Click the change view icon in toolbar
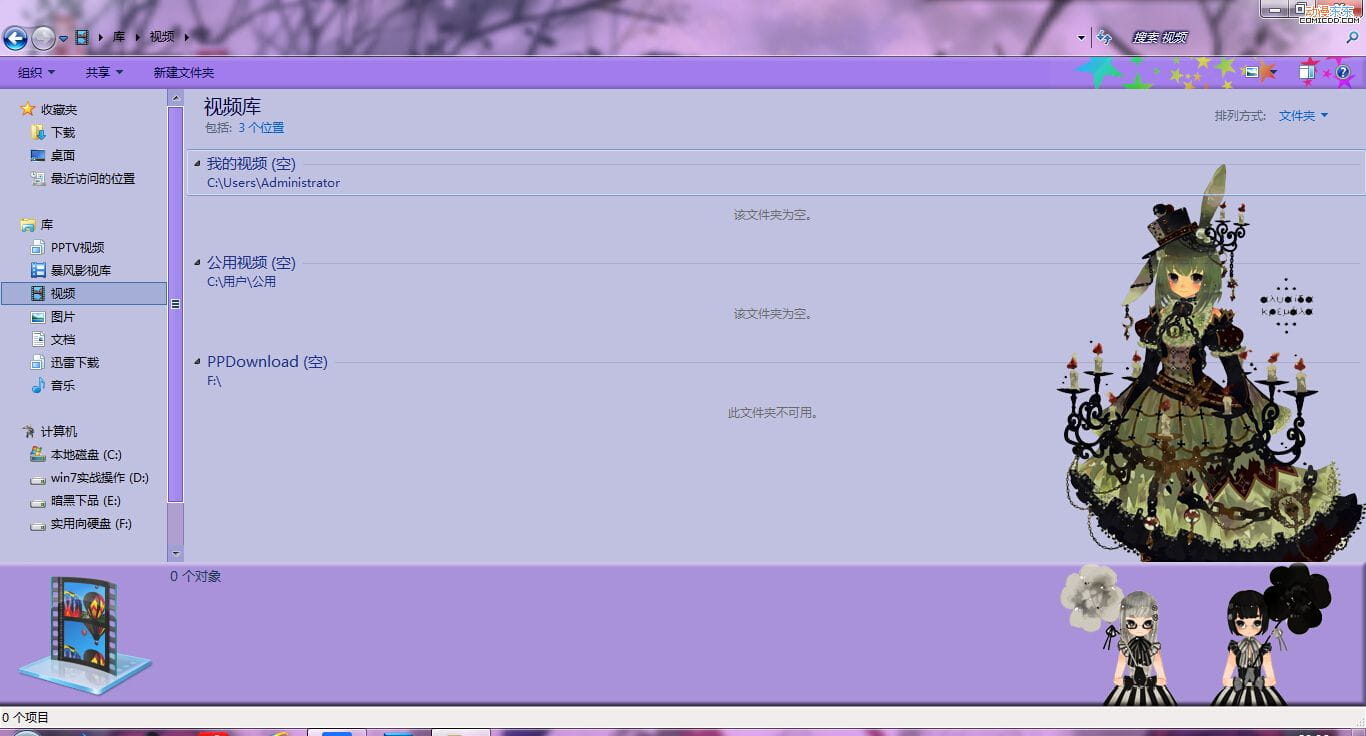This screenshot has width=1366, height=736. pos(1251,72)
